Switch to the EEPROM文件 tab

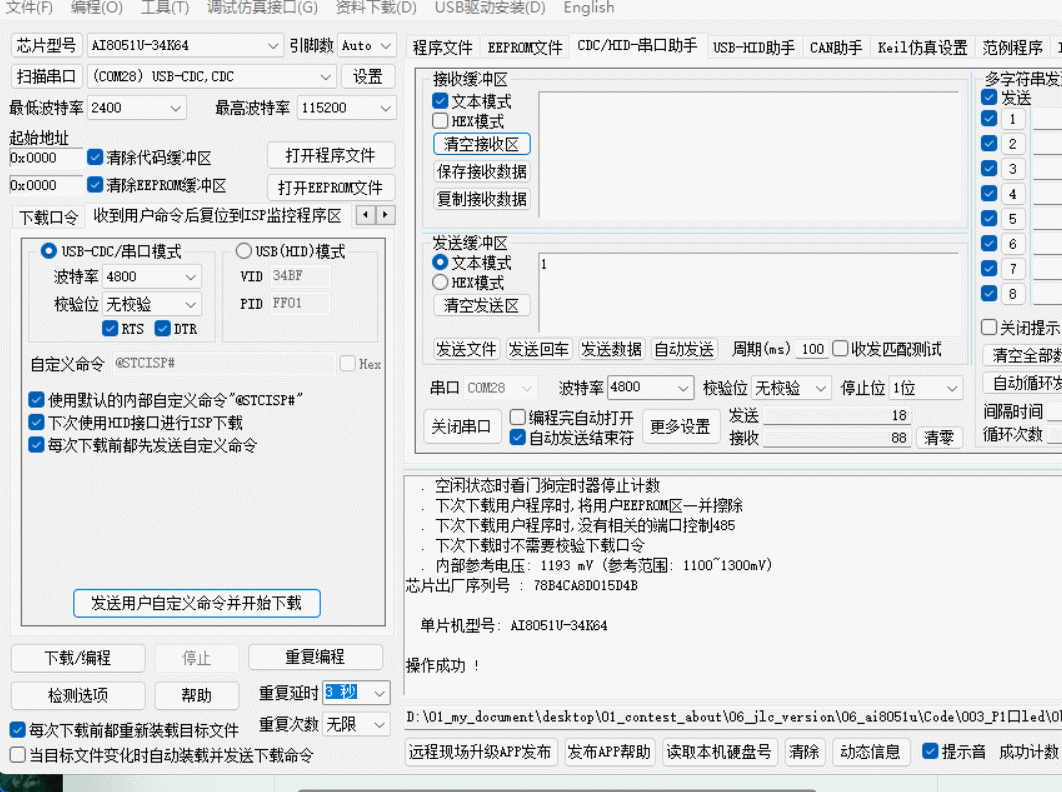(x=525, y=47)
